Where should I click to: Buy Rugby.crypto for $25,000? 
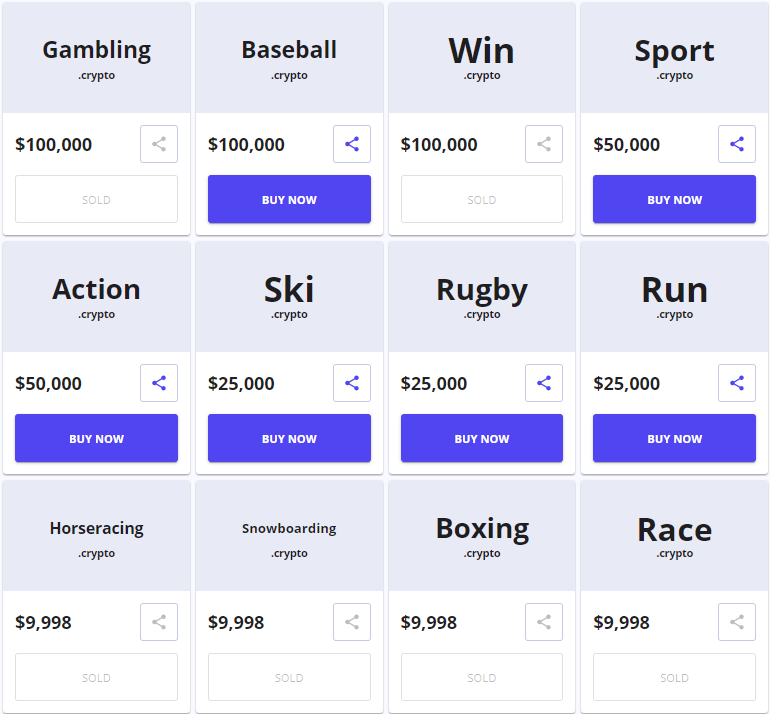[482, 438]
